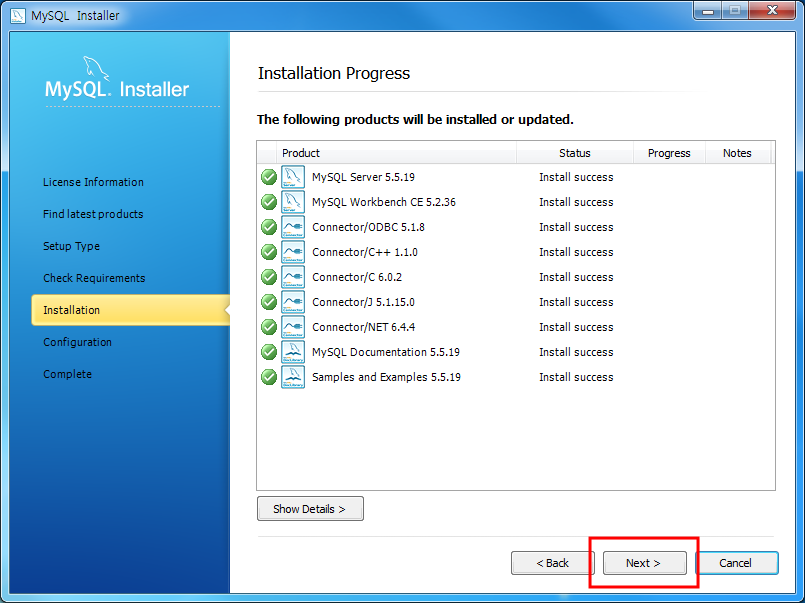Open the Configuration step in sidebar
The height and width of the screenshot is (603, 805).
(78, 342)
